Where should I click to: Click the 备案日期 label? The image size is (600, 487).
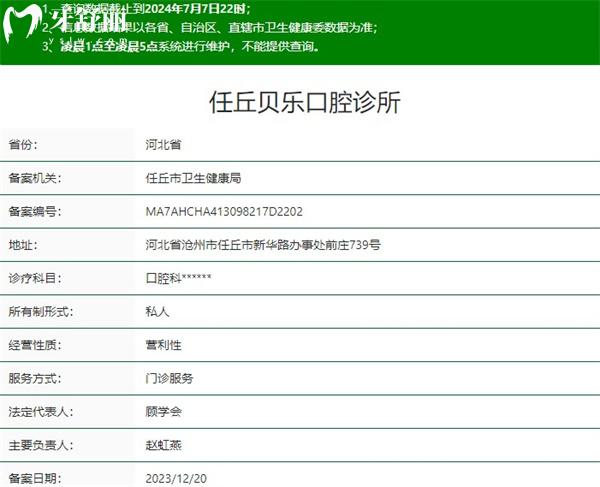pyautogui.click(x=35, y=478)
